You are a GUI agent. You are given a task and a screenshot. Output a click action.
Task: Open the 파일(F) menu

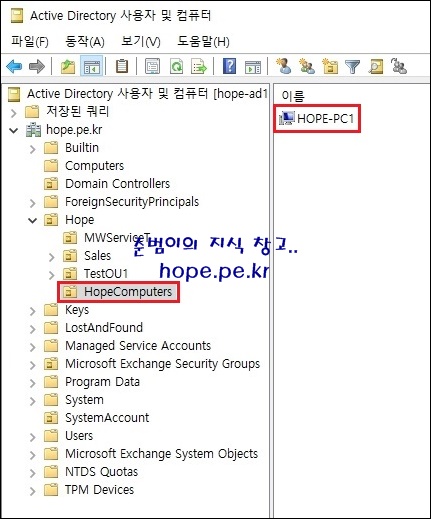click(x=30, y=42)
